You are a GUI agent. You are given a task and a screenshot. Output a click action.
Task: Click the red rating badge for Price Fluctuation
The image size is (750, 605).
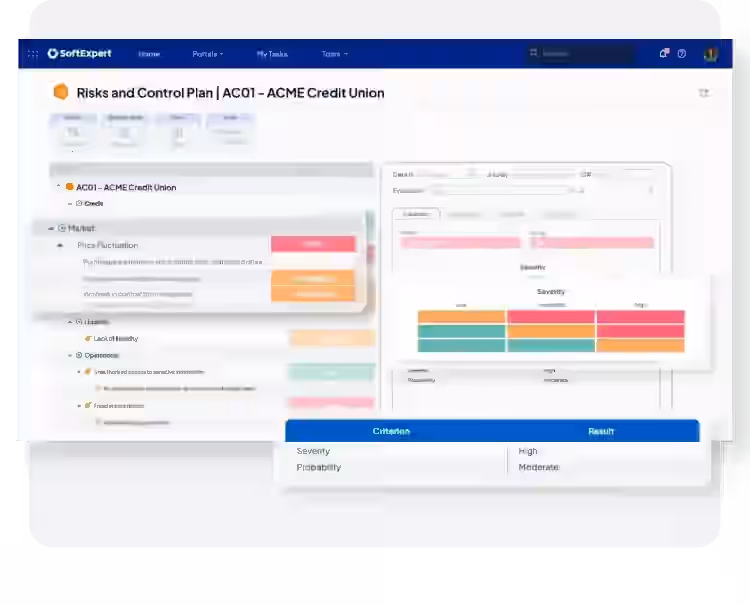click(313, 244)
